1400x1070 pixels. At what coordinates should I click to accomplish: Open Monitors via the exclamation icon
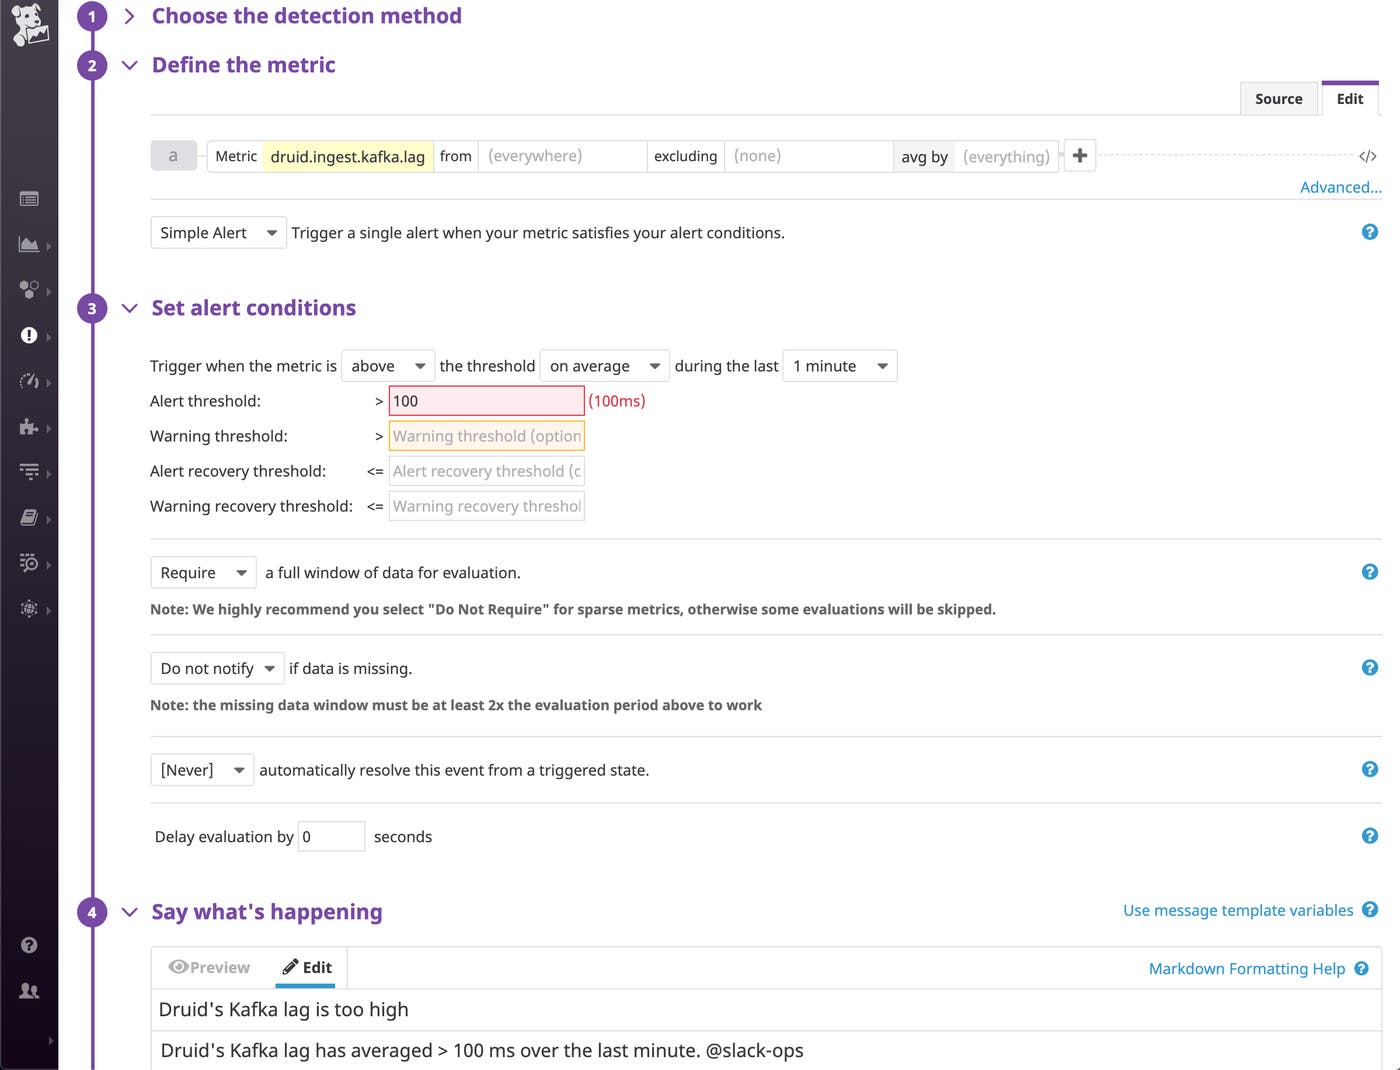(28, 335)
